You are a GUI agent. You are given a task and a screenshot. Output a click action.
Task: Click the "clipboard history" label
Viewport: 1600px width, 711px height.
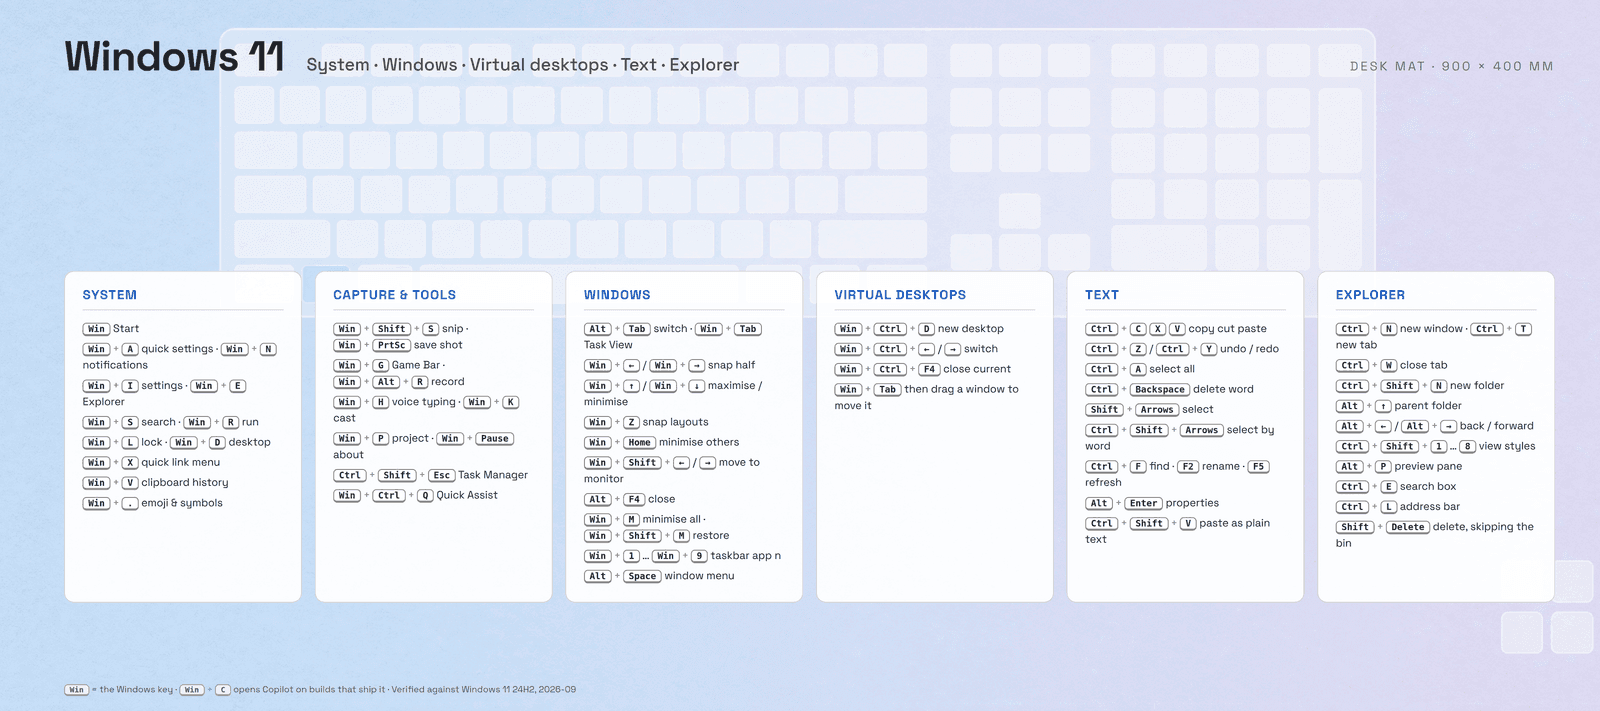tap(184, 482)
